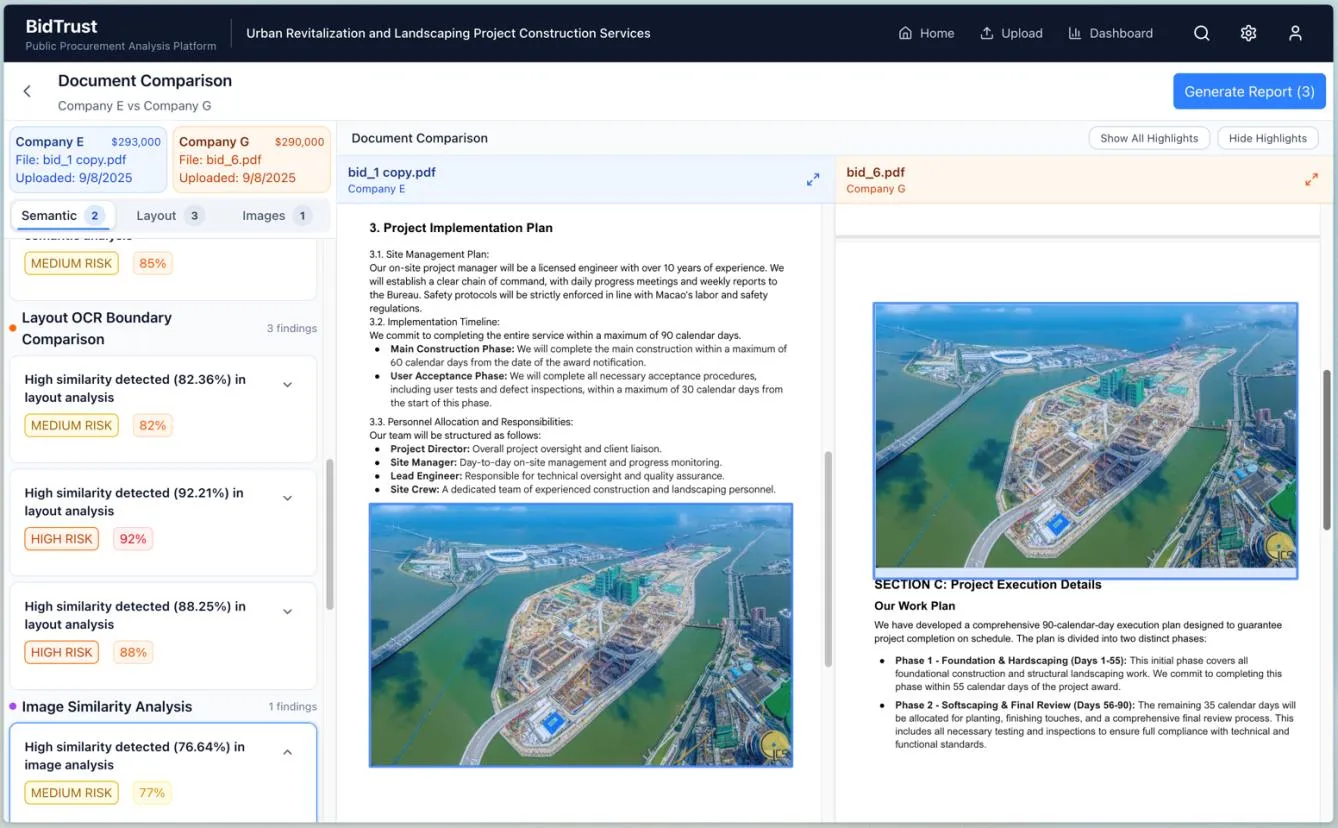Viewport: 1338px width, 828px height.
Task: Click the bid_6.pdf document scrollbar
Action: [1327, 452]
